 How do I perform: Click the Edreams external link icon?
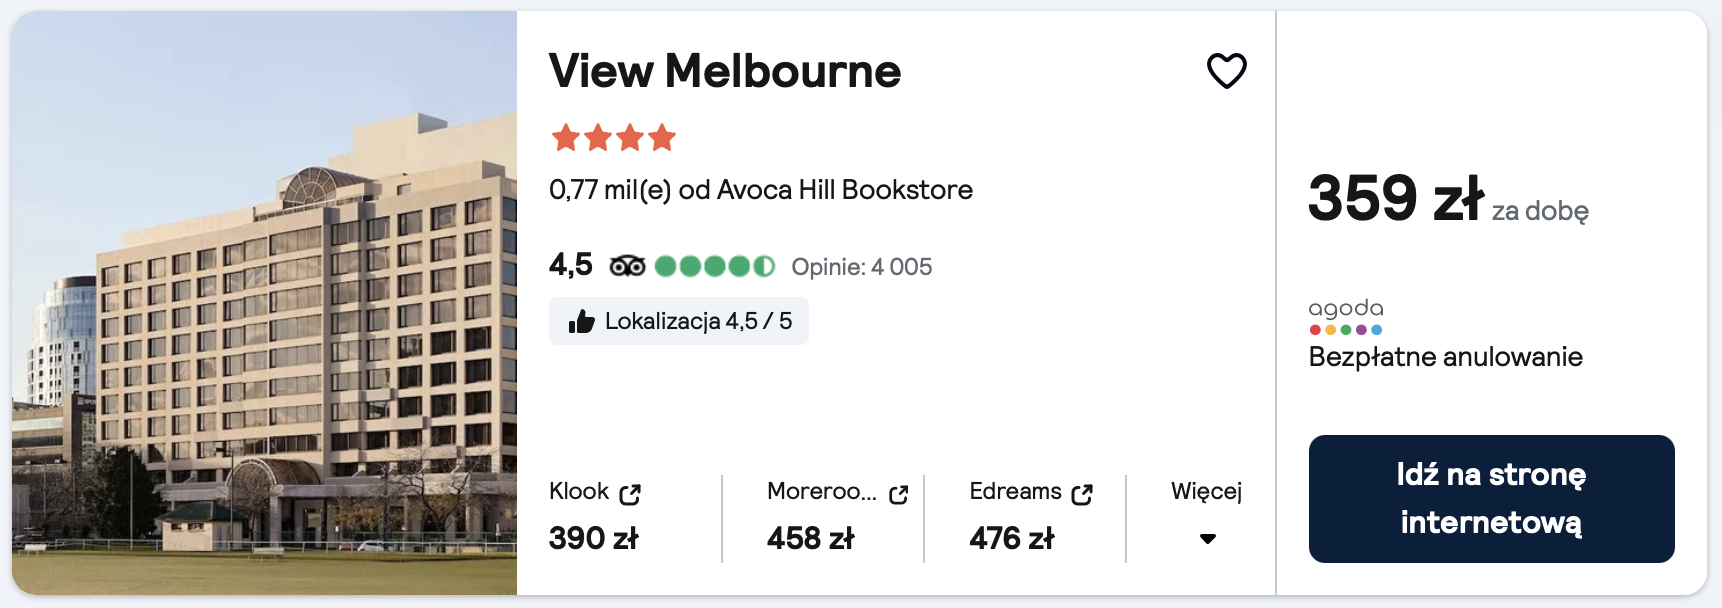(1082, 494)
